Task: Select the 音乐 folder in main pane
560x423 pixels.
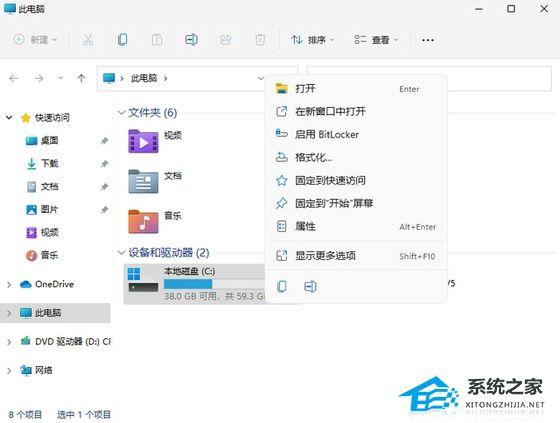Action: (143, 222)
